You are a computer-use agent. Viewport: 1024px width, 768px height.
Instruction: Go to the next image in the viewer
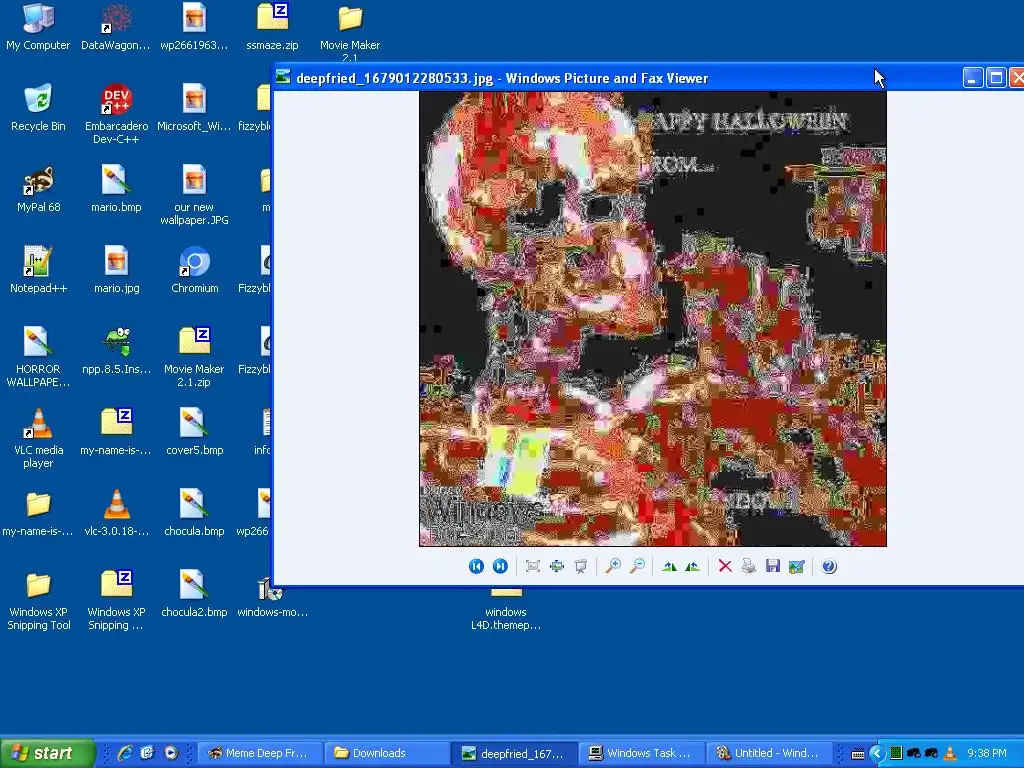tap(500, 566)
